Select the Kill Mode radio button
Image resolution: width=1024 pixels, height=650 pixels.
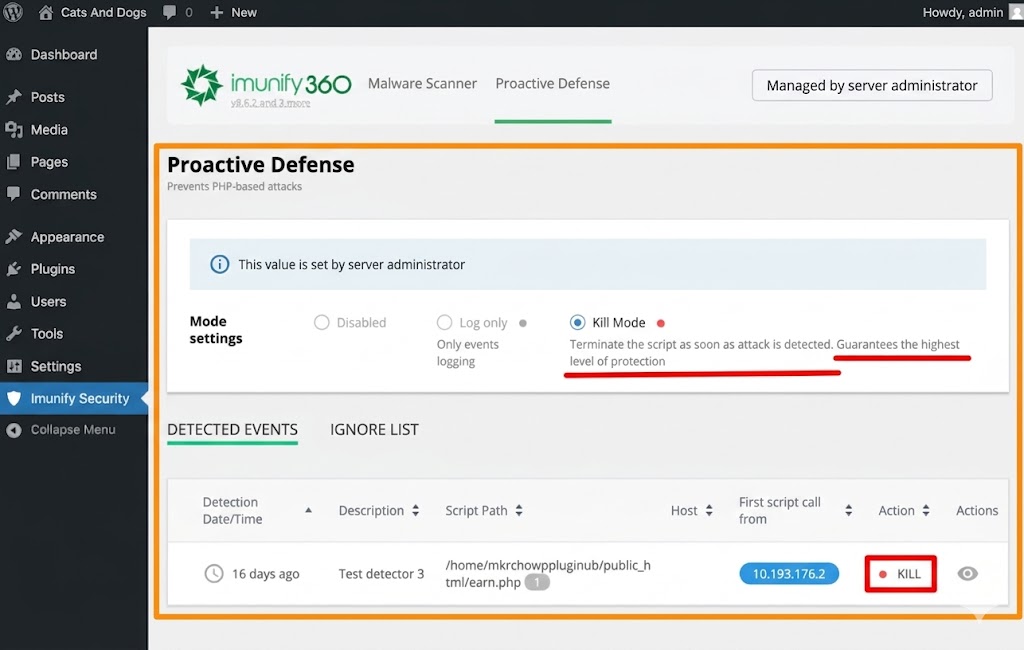577,323
